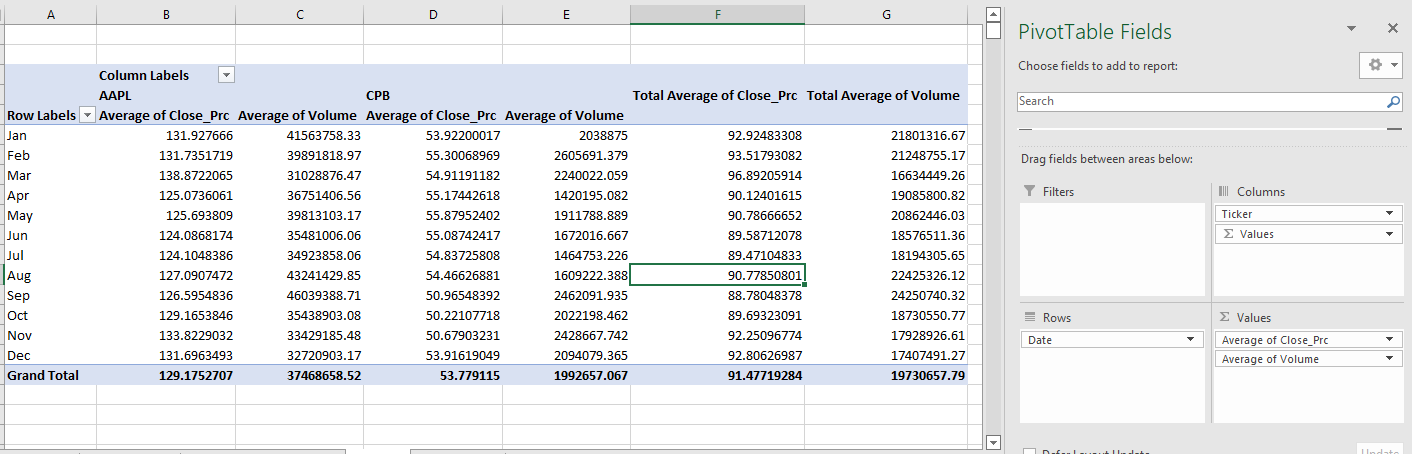Screen dimensions: 1412x454
Task: Click the Columns area icon
Action: point(1225,191)
